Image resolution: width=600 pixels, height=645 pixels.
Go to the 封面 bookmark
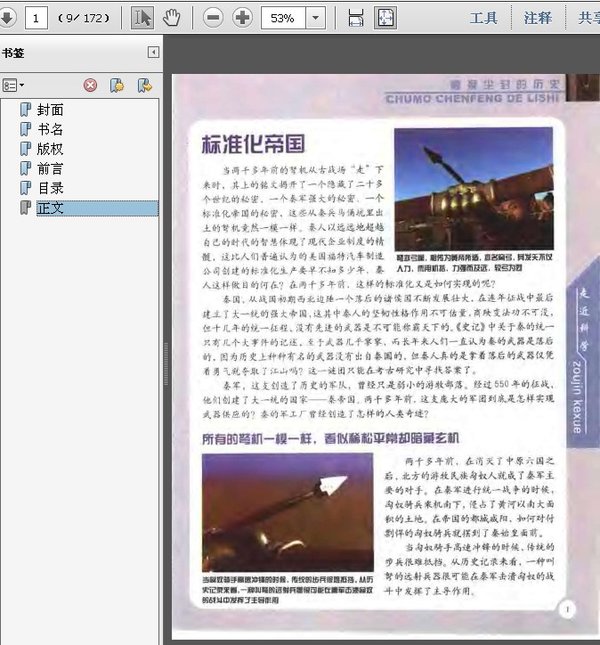[x=50, y=109]
